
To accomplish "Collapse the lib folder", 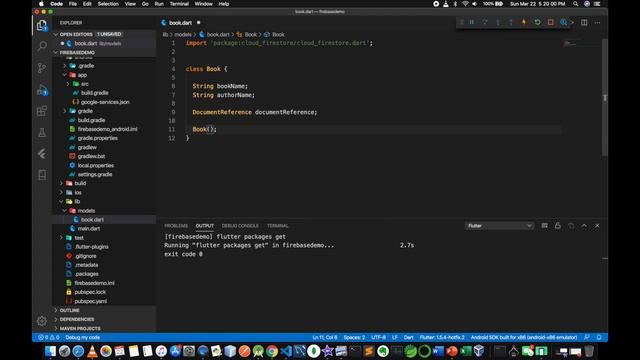I will tap(77, 202).
